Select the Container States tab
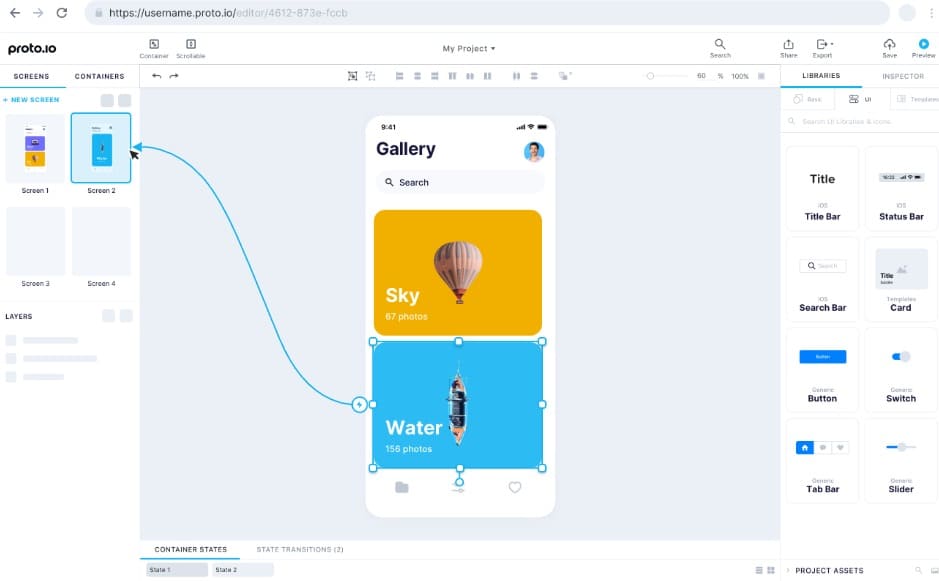The image size is (939, 581). pos(190,549)
